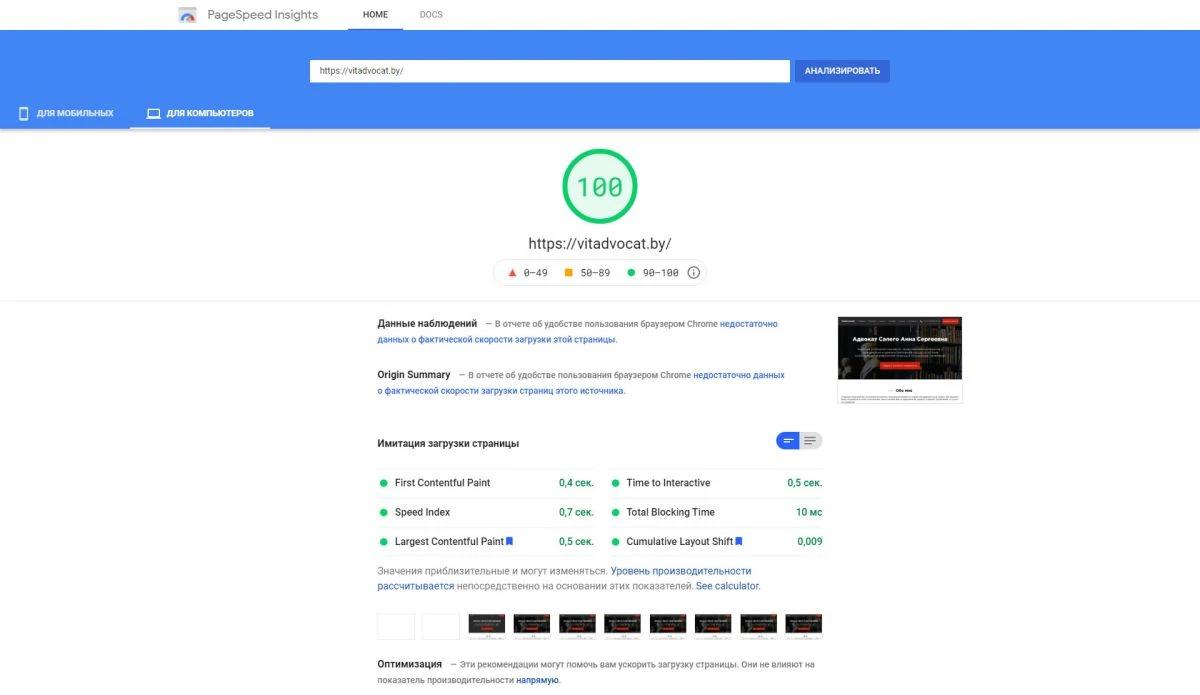The height and width of the screenshot is (695, 1200).
Task: Click the Speed Index value 0,7 сек.
Action: (576, 513)
